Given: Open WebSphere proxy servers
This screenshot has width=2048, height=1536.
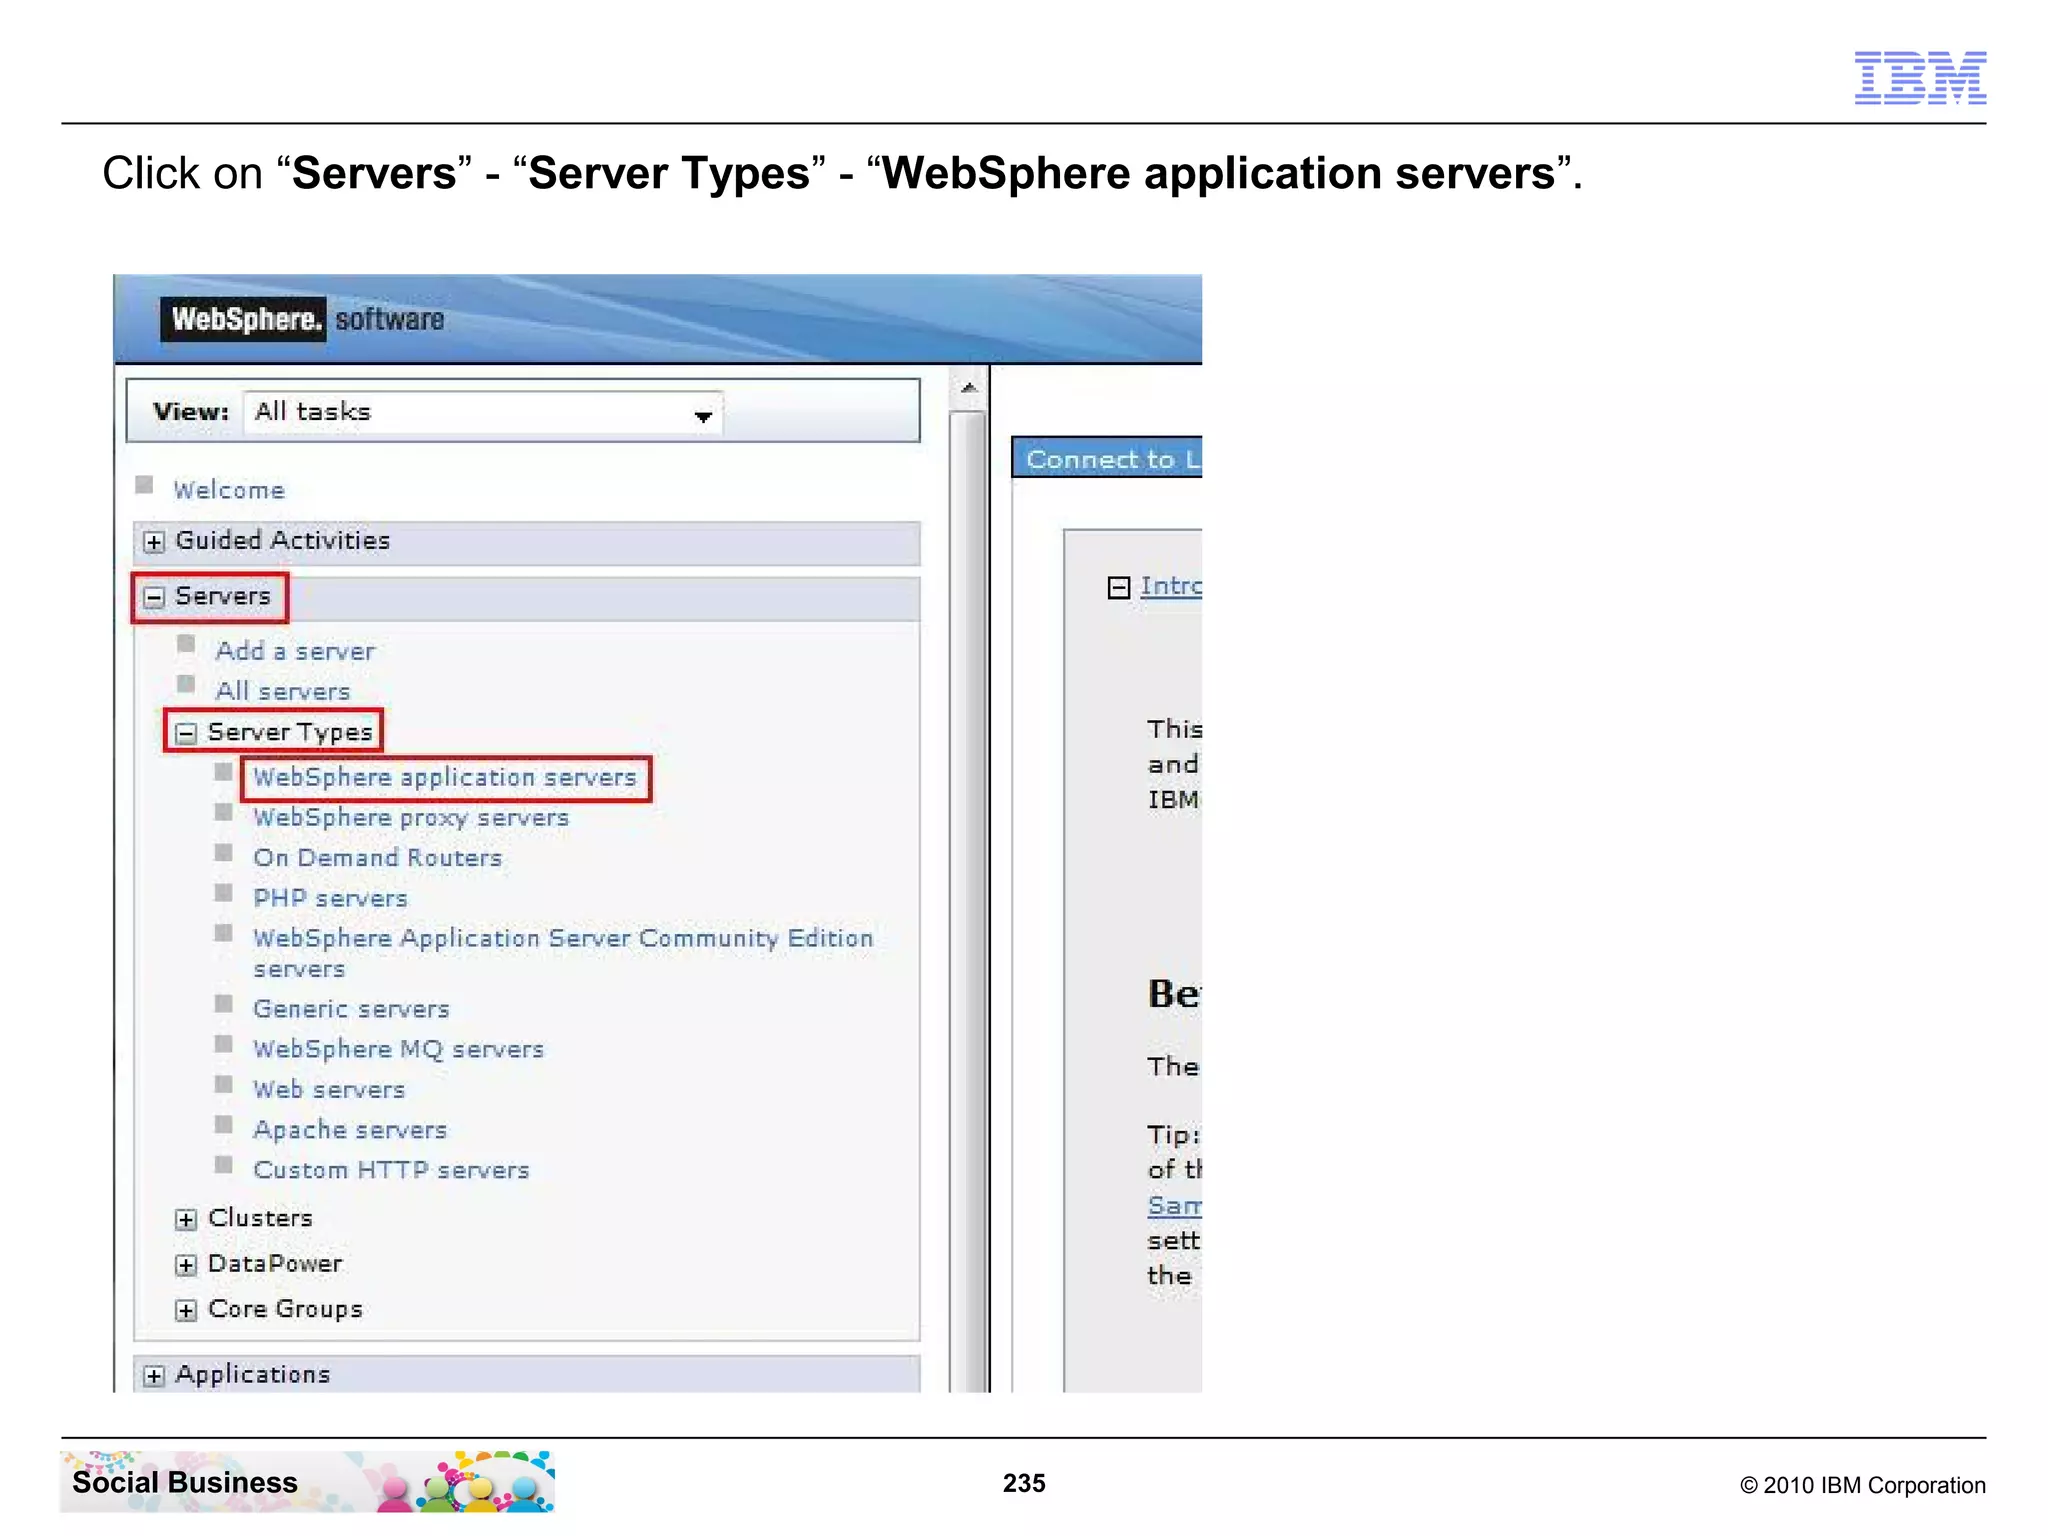Looking at the screenshot, I should click(x=411, y=817).
